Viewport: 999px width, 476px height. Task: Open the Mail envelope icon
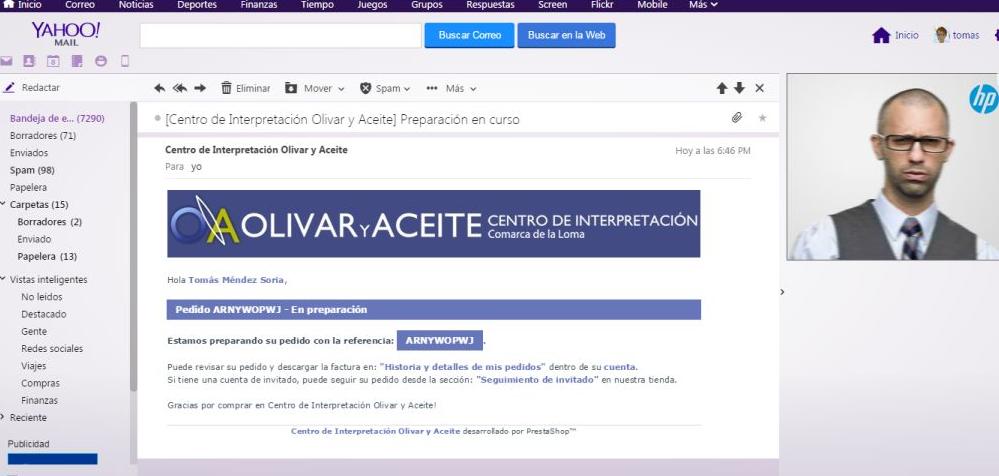coord(6,61)
